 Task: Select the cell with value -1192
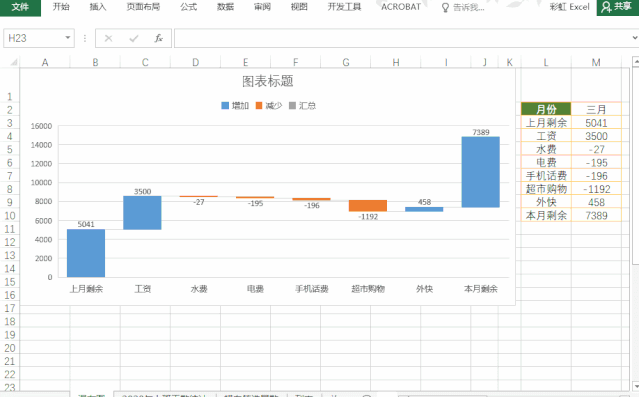[x=596, y=189]
